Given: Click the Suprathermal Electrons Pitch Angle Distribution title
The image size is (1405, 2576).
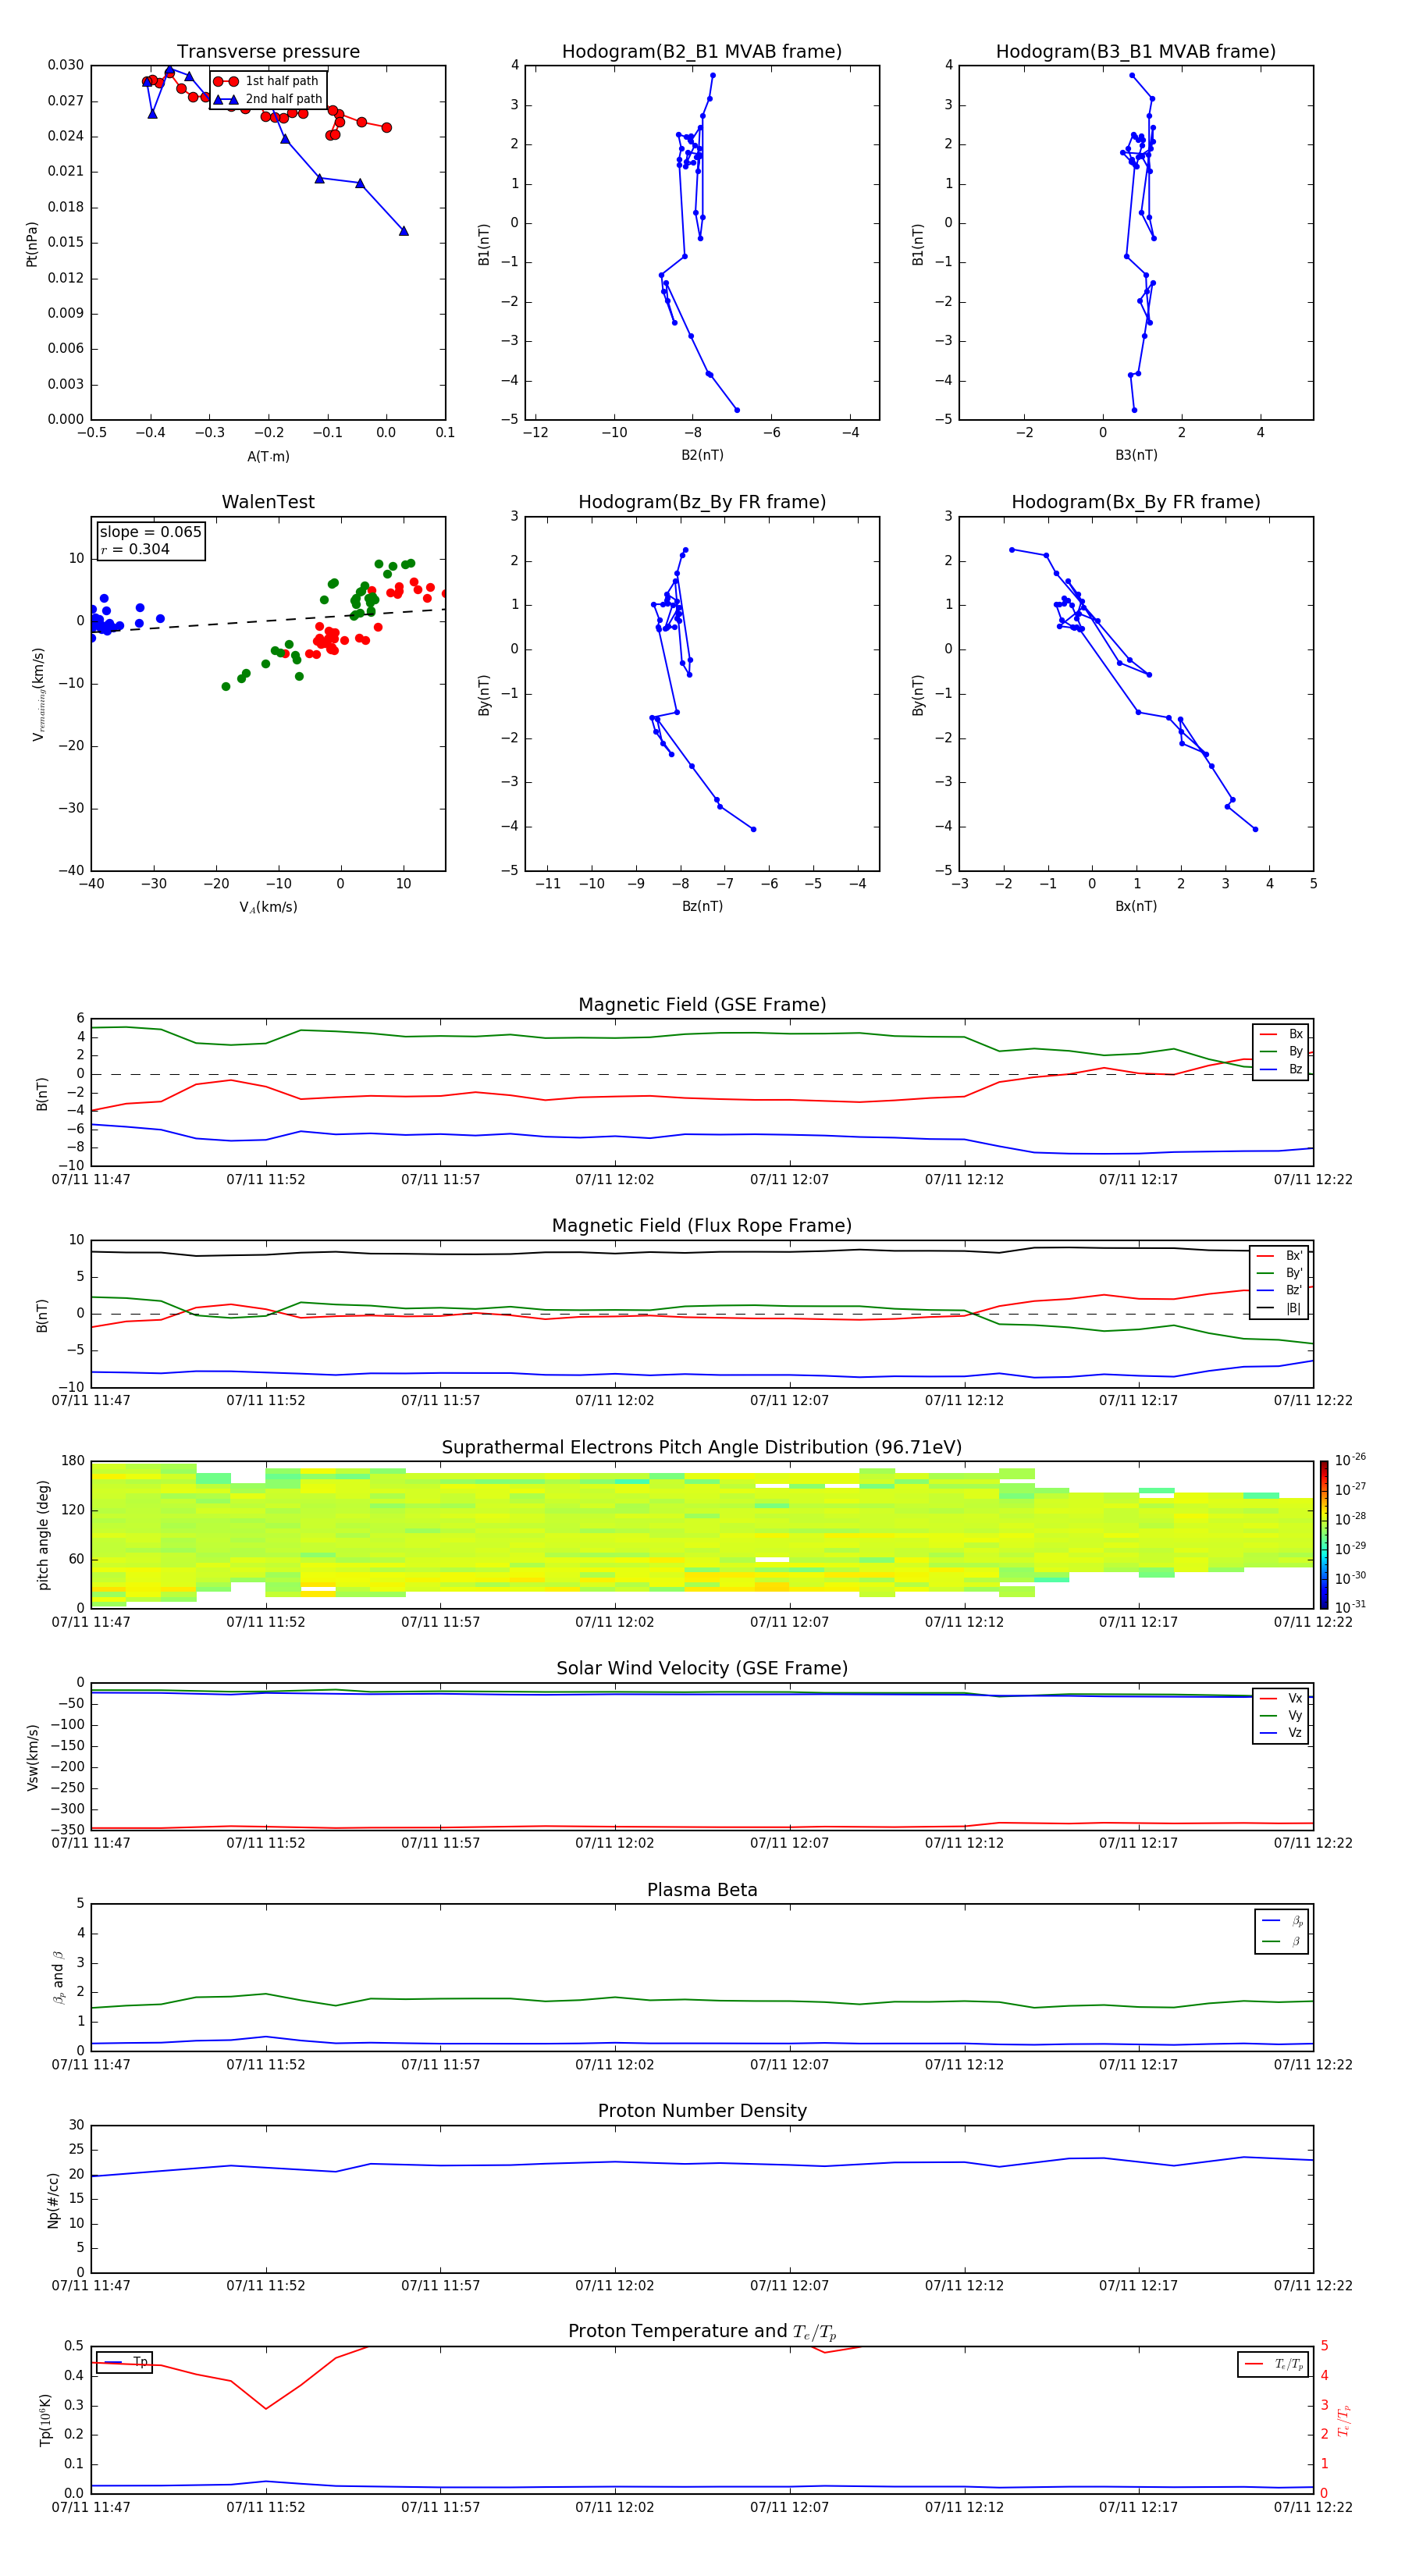Looking at the screenshot, I should pyautogui.click(x=702, y=1448).
